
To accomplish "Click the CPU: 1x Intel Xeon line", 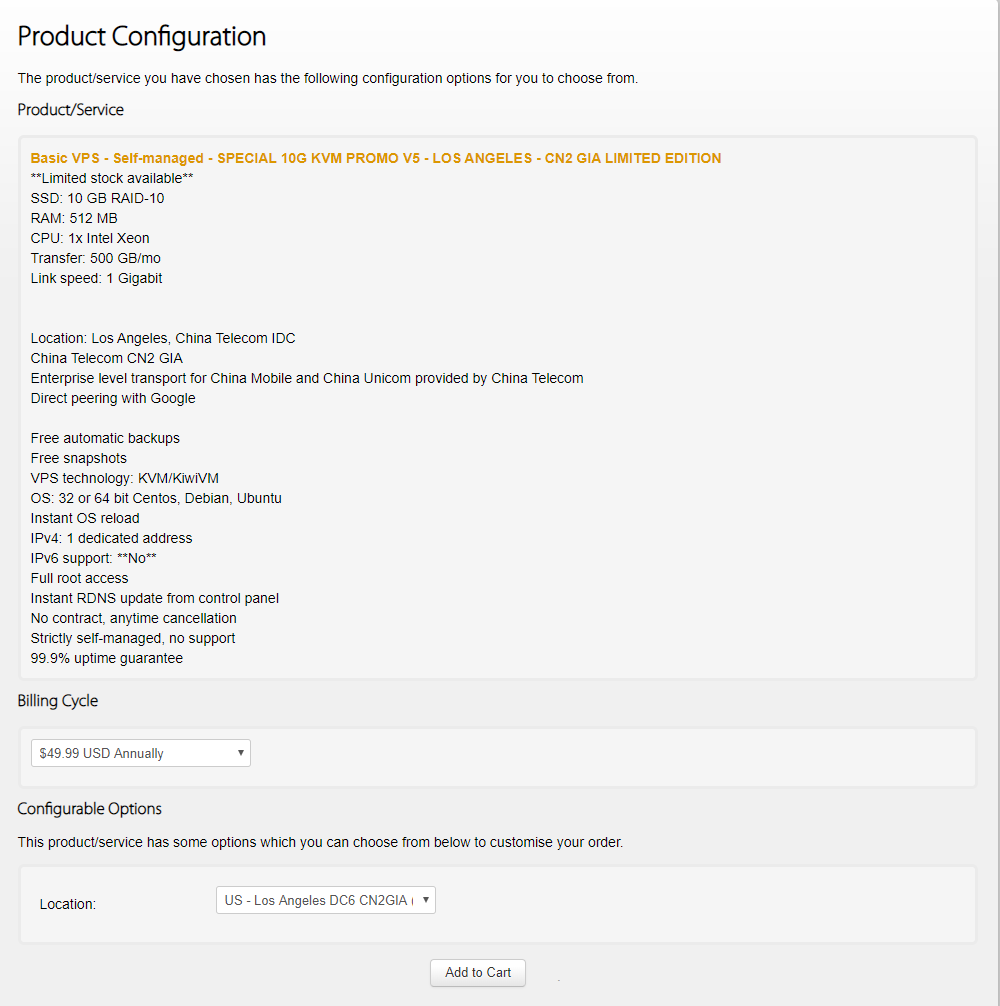I will click(x=90, y=238).
